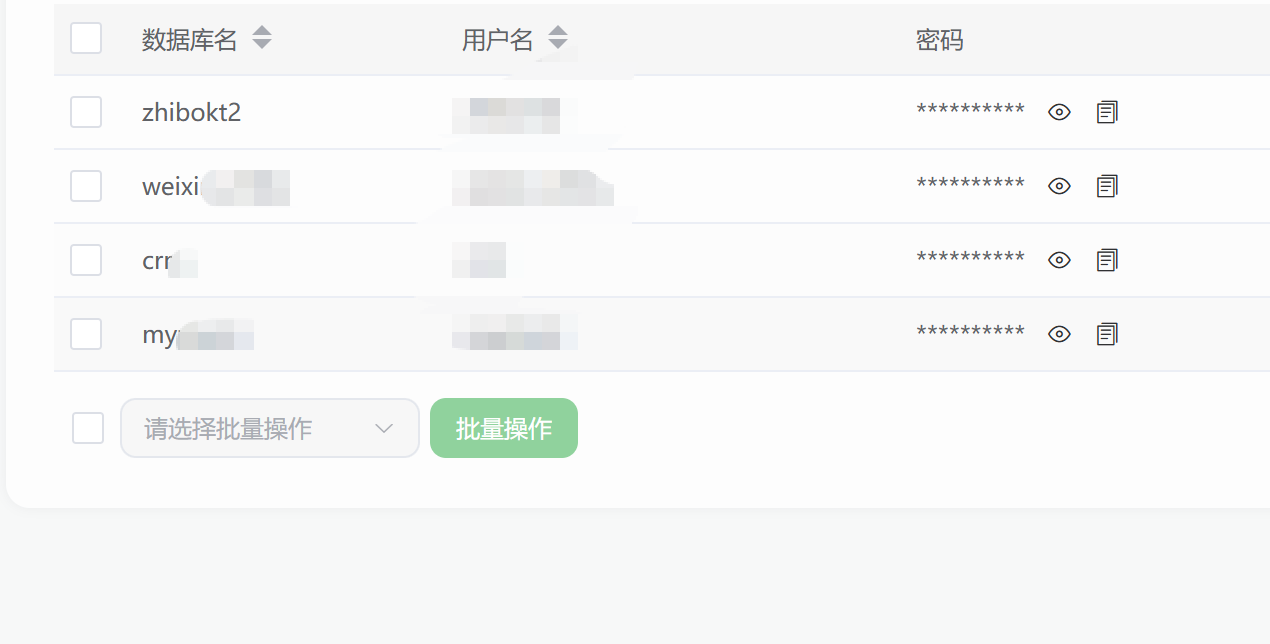Viewport: 1270px width, 644px height.
Task: Select the weixi database row checkbox
Action: point(86,186)
